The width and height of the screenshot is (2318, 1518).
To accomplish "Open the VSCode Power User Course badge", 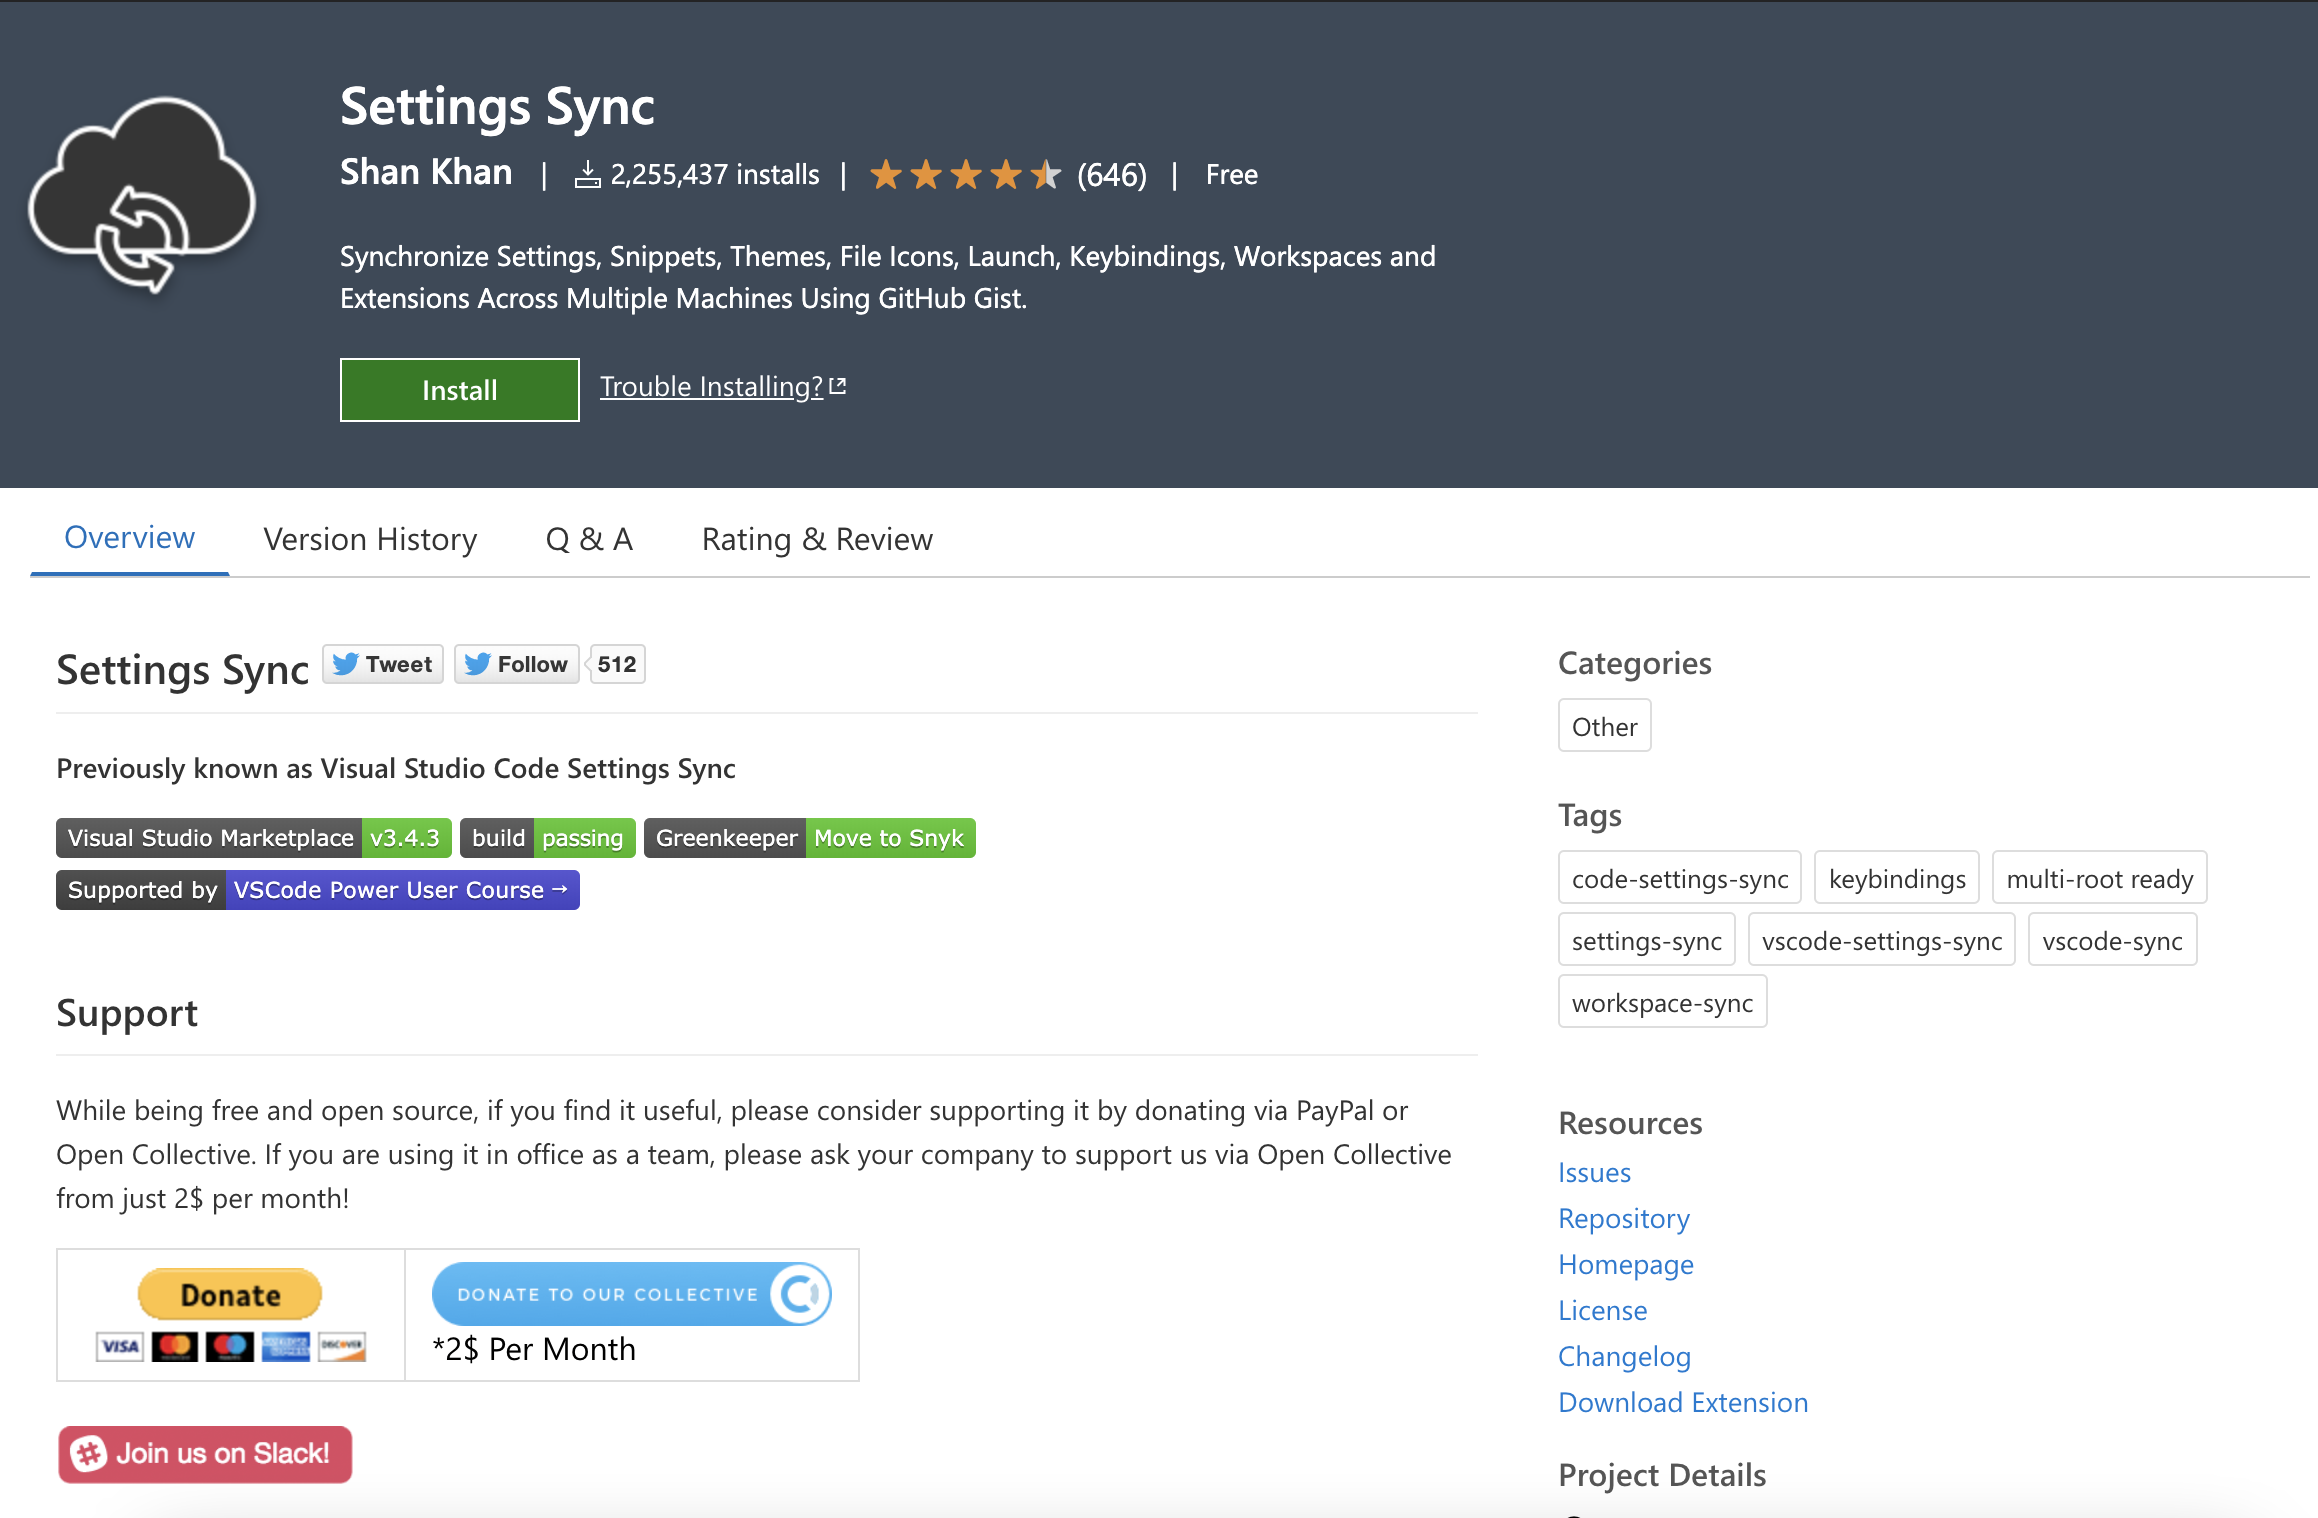I will 318,890.
